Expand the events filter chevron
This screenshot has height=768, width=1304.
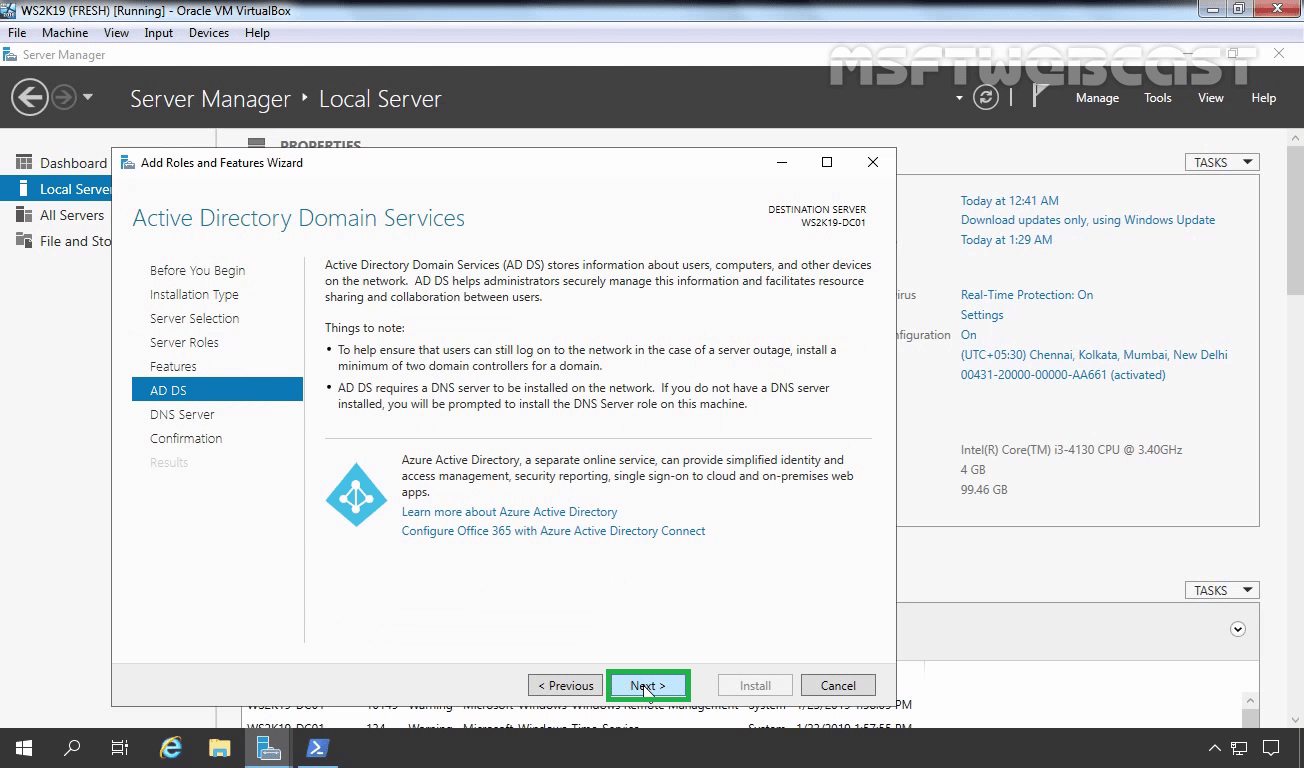click(x=1238, y=629)
